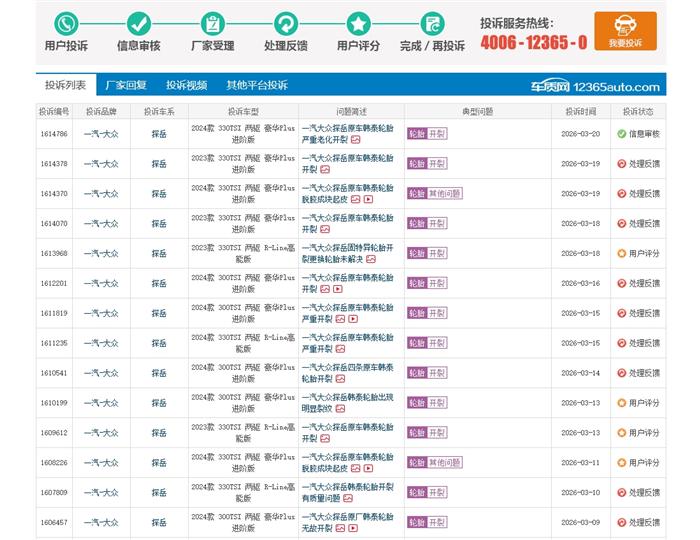Click 信息审核 status icon in row 1614786
Viewport: 700px width, 540px height.
[621, 134]
